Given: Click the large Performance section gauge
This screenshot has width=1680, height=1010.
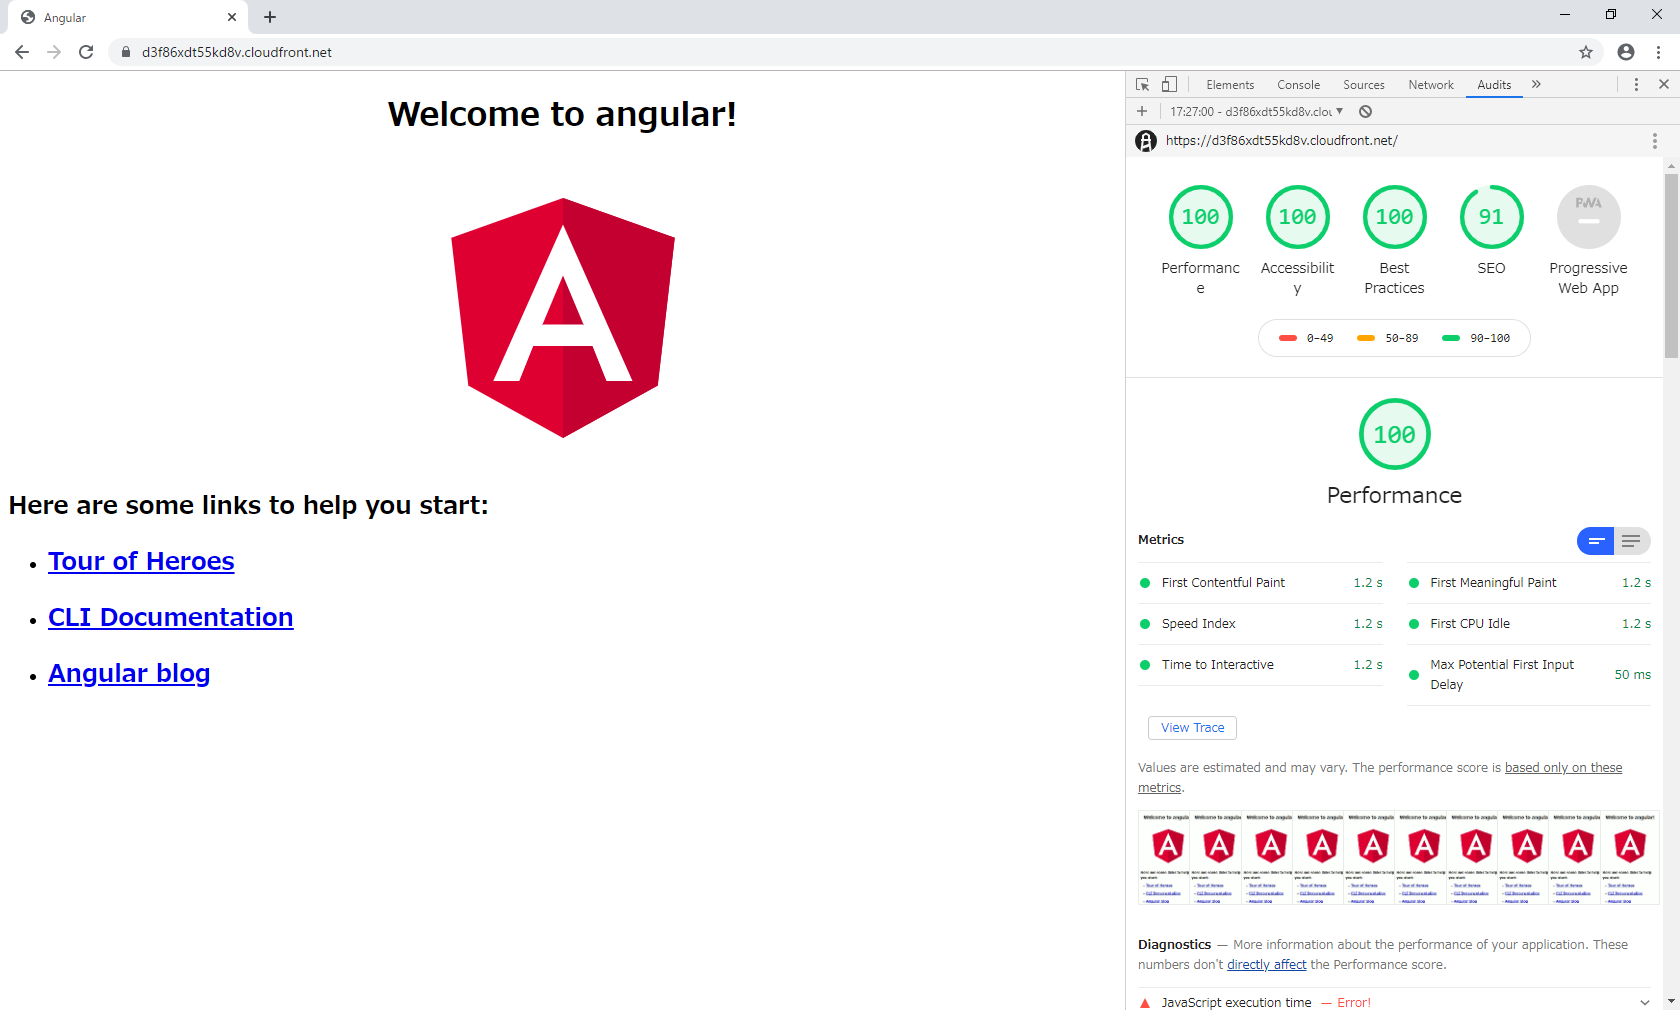Looking at the screenshot, I should [x=1394, y=434].
